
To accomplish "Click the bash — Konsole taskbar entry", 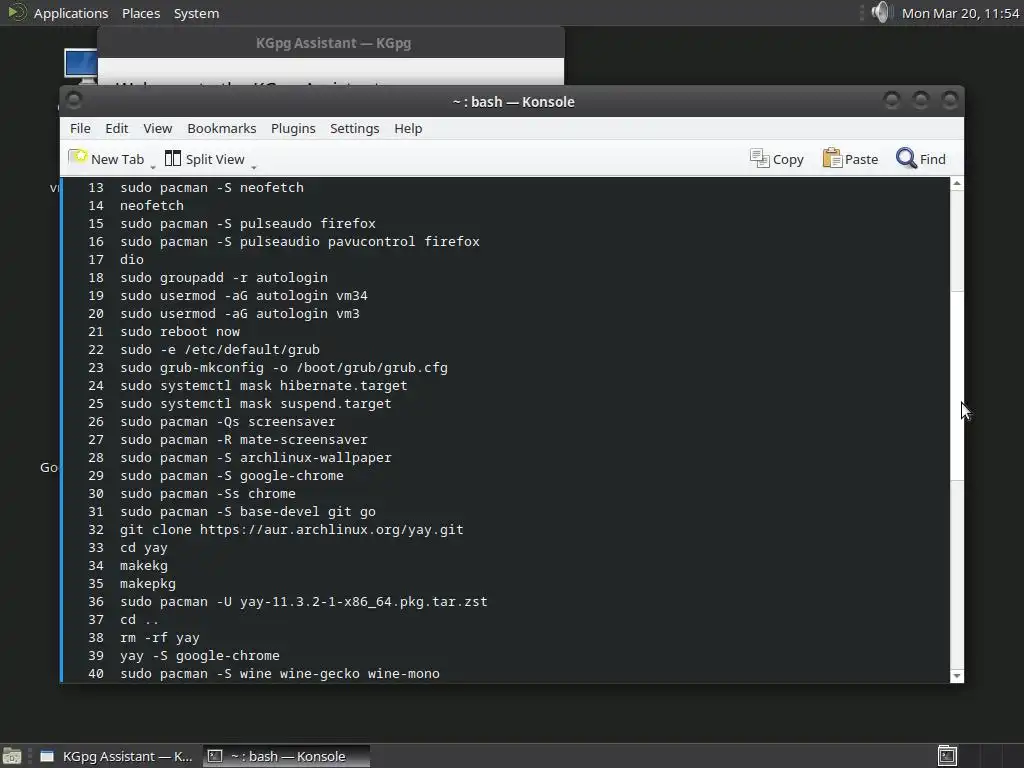I will tap(286, 756).
